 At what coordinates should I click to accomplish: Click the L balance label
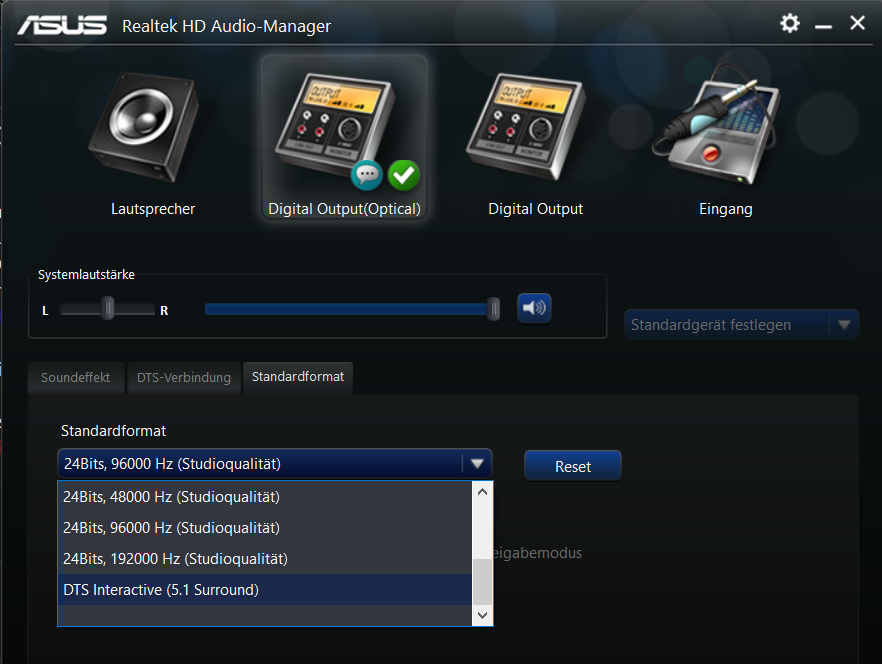tap(45, 311)
